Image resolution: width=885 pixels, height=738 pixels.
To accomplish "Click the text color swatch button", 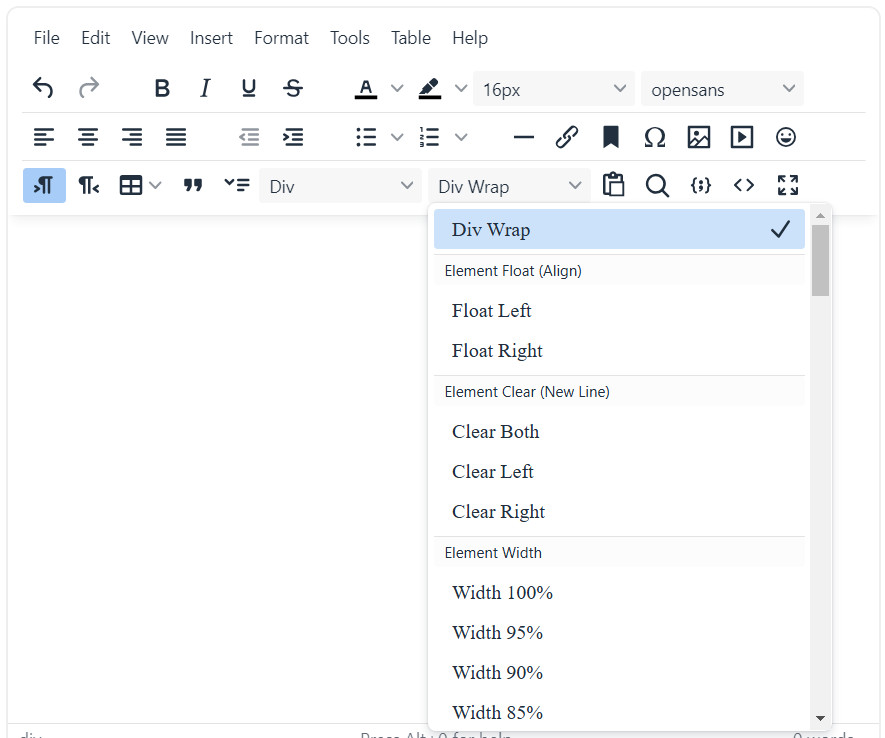I will [365, 88].
